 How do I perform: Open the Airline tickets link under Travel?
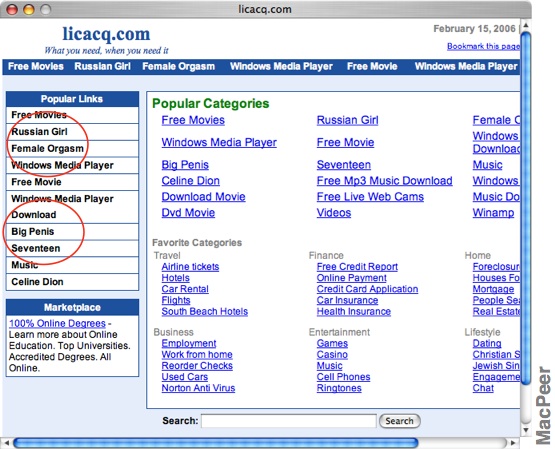190,267
